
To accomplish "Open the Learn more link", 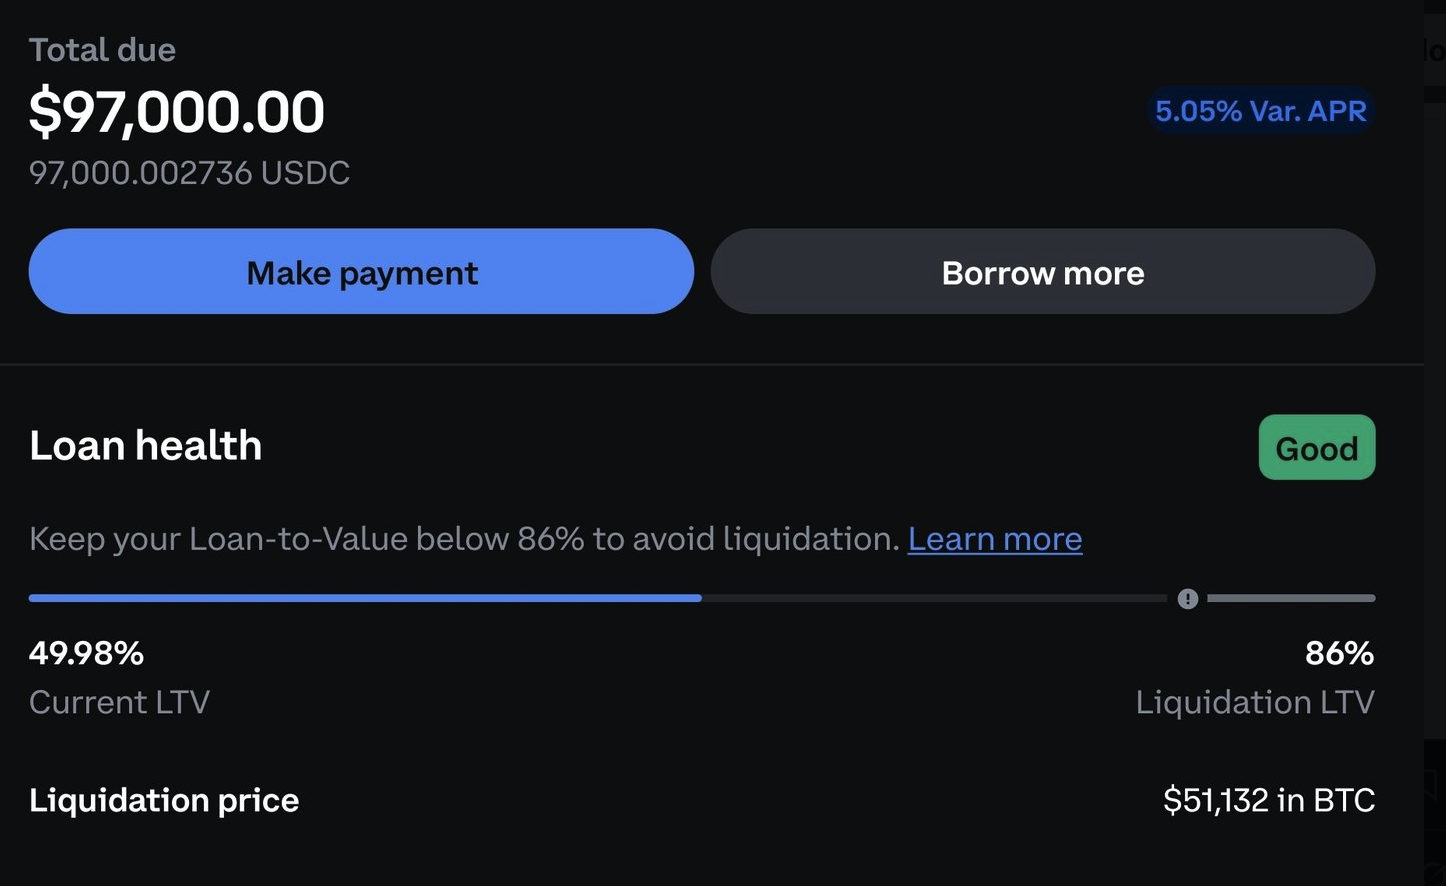I will click(995, 539).
